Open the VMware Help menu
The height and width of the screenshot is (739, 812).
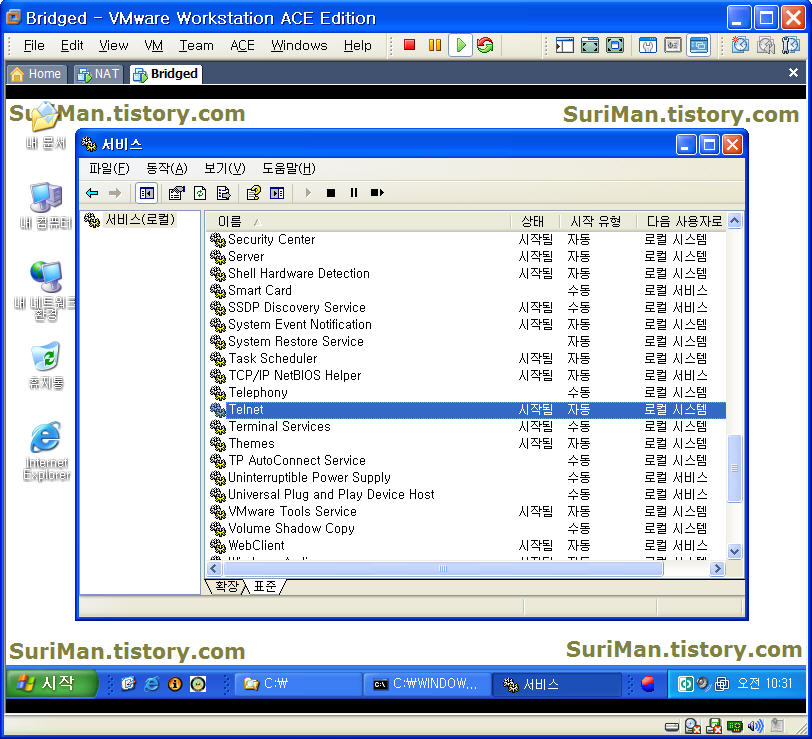(x=357, y=46)
